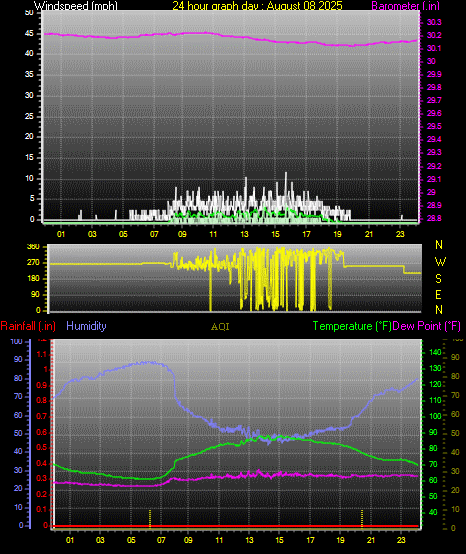
Task: Click the 140 temperature axis value
Action: coord(435,352)
